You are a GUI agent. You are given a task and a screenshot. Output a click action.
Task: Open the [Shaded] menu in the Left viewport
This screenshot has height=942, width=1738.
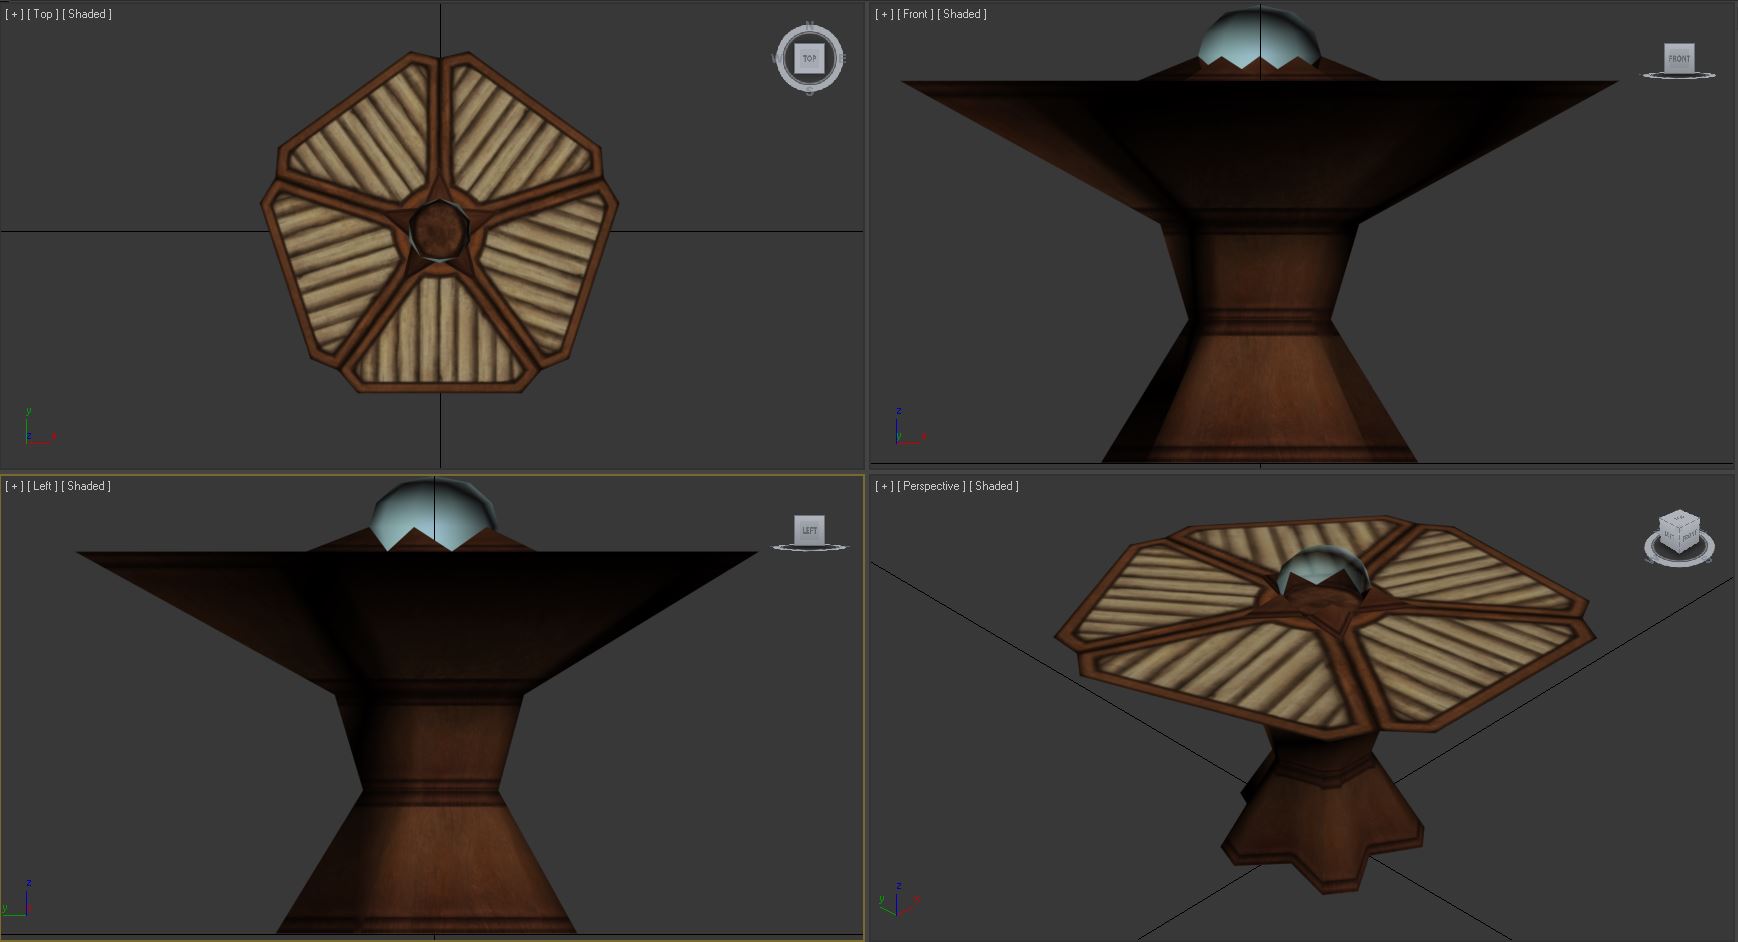click(x=86, y=486)
